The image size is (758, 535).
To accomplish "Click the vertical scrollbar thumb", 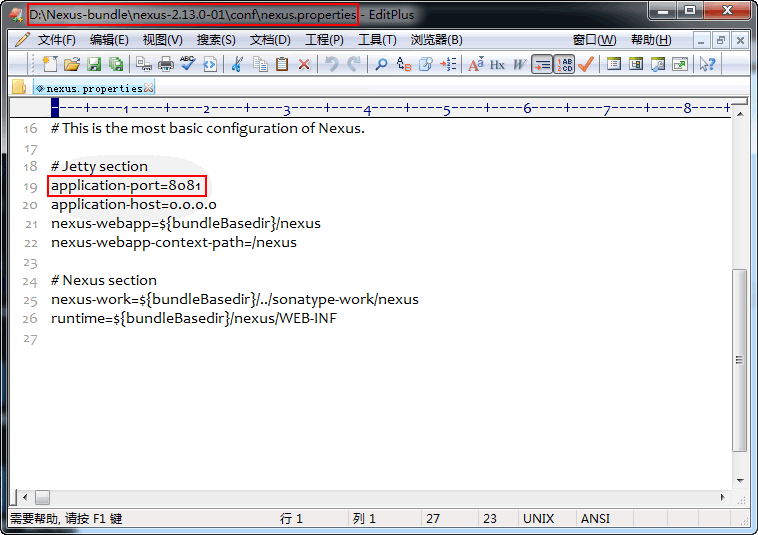I will coord(740,360).
